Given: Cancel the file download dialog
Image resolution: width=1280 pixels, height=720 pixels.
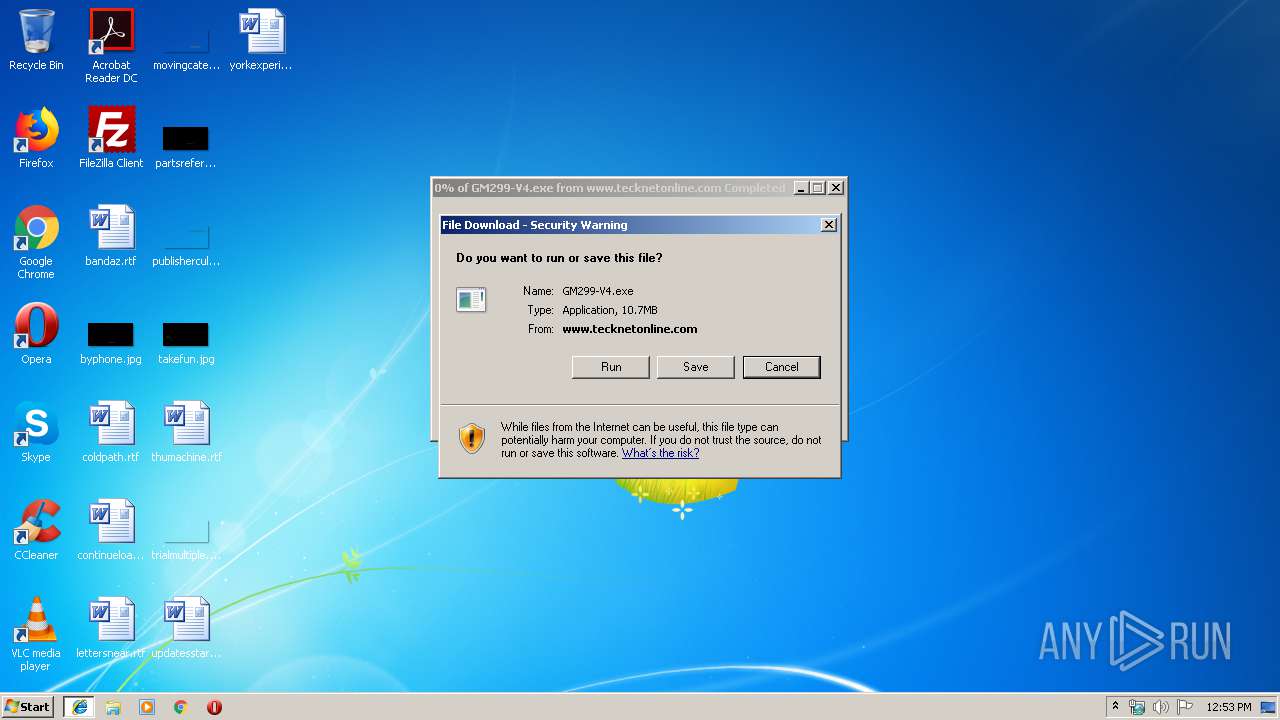Looking at the screenshot, I should click(x=782, y=367).
